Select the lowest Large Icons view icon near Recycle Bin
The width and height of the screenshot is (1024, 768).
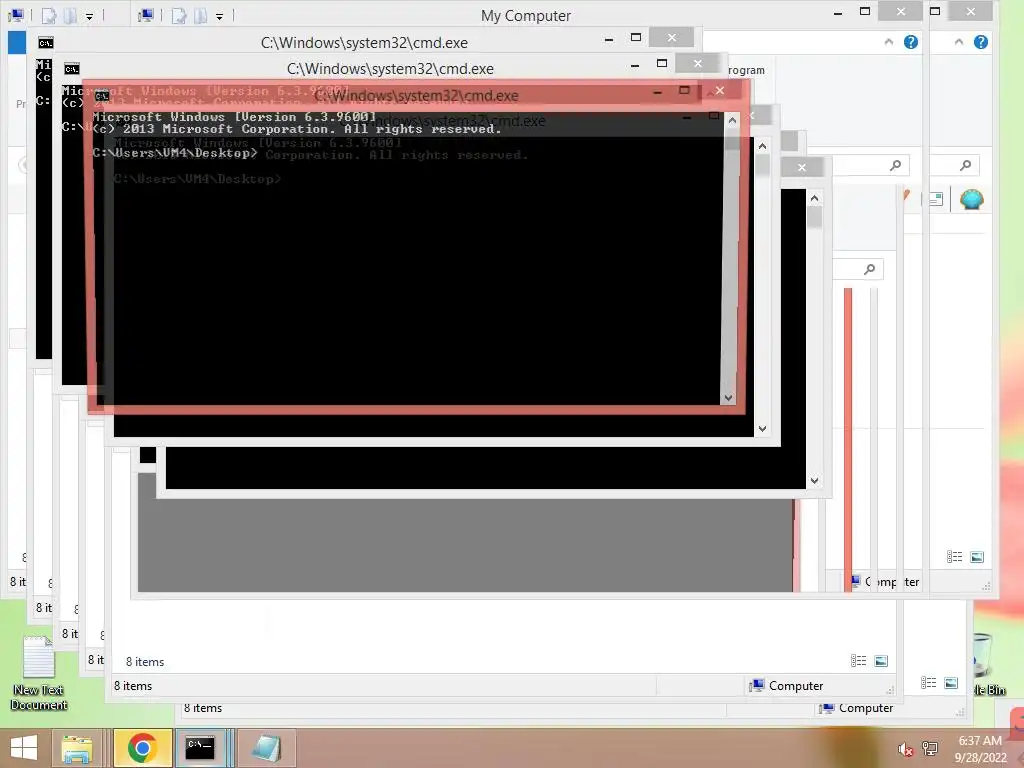click(x=951, y=683)
